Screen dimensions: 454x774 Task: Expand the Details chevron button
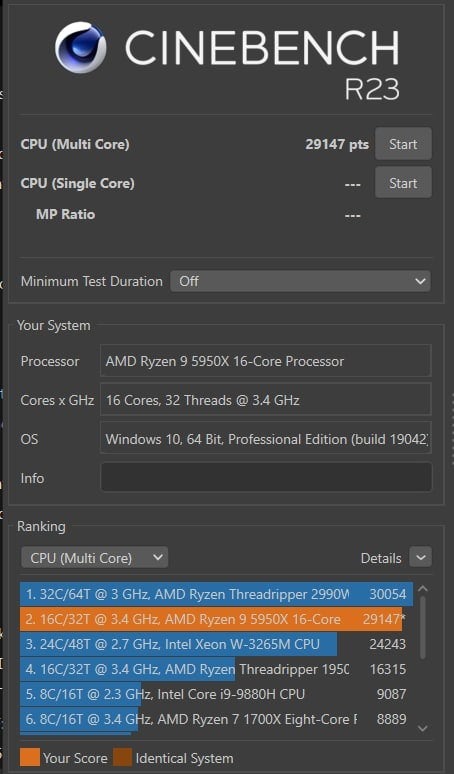[x=420, y=558]
